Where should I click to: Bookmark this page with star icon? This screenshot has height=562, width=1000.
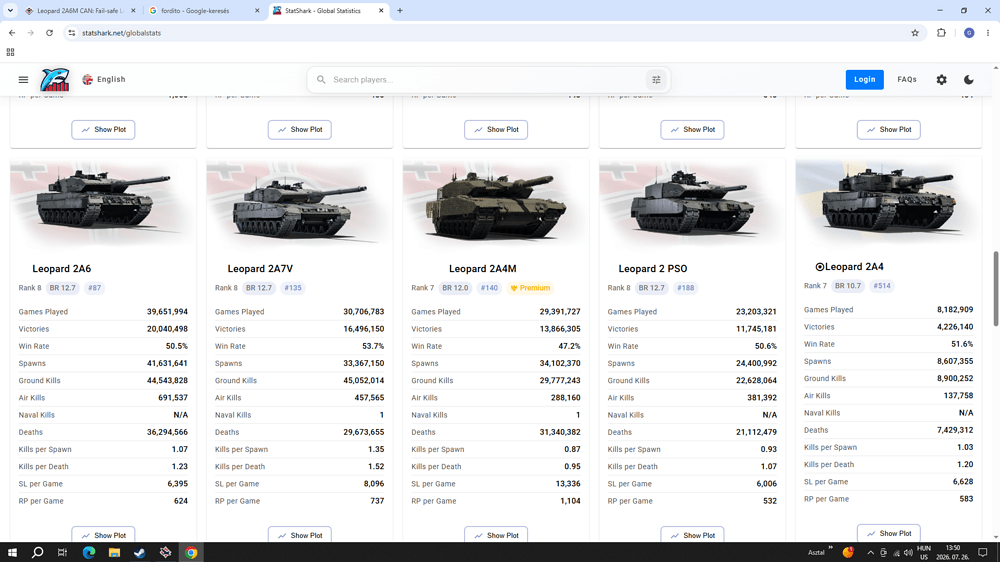pyautogui.click(x=915, y=33)
